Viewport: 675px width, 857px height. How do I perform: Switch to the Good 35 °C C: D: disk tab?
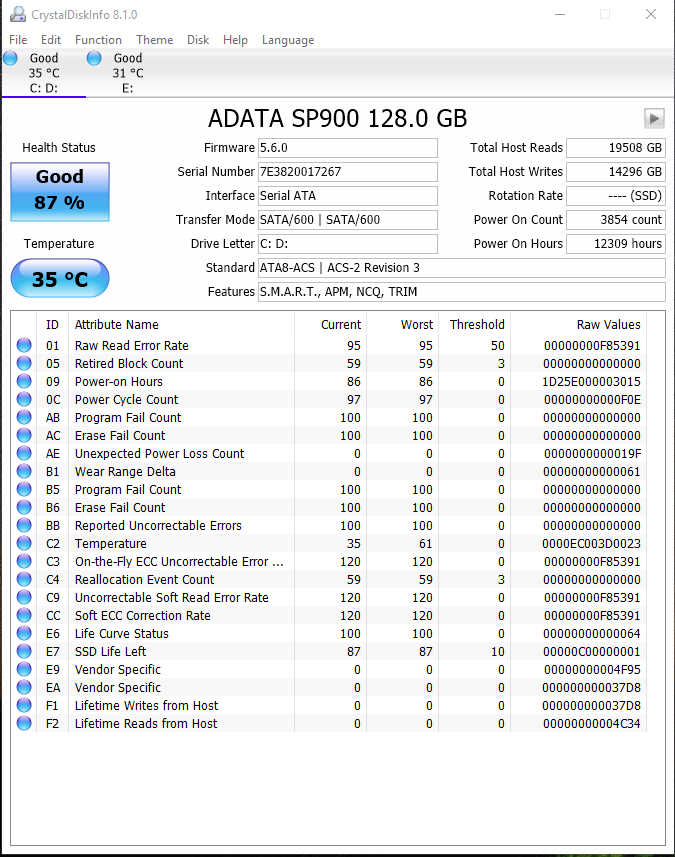[44, 73]
